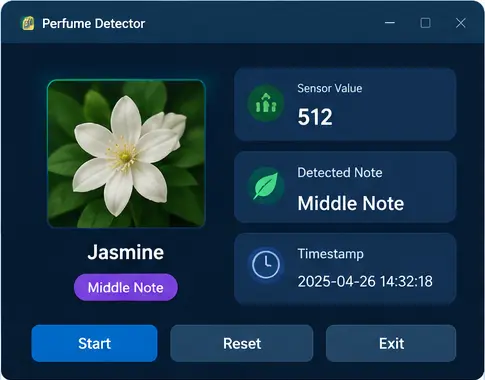Image resolution: width=485 pixels, height=380 pixels.
Task: Click the large Middle Note value text
Action: coord(351,203)
